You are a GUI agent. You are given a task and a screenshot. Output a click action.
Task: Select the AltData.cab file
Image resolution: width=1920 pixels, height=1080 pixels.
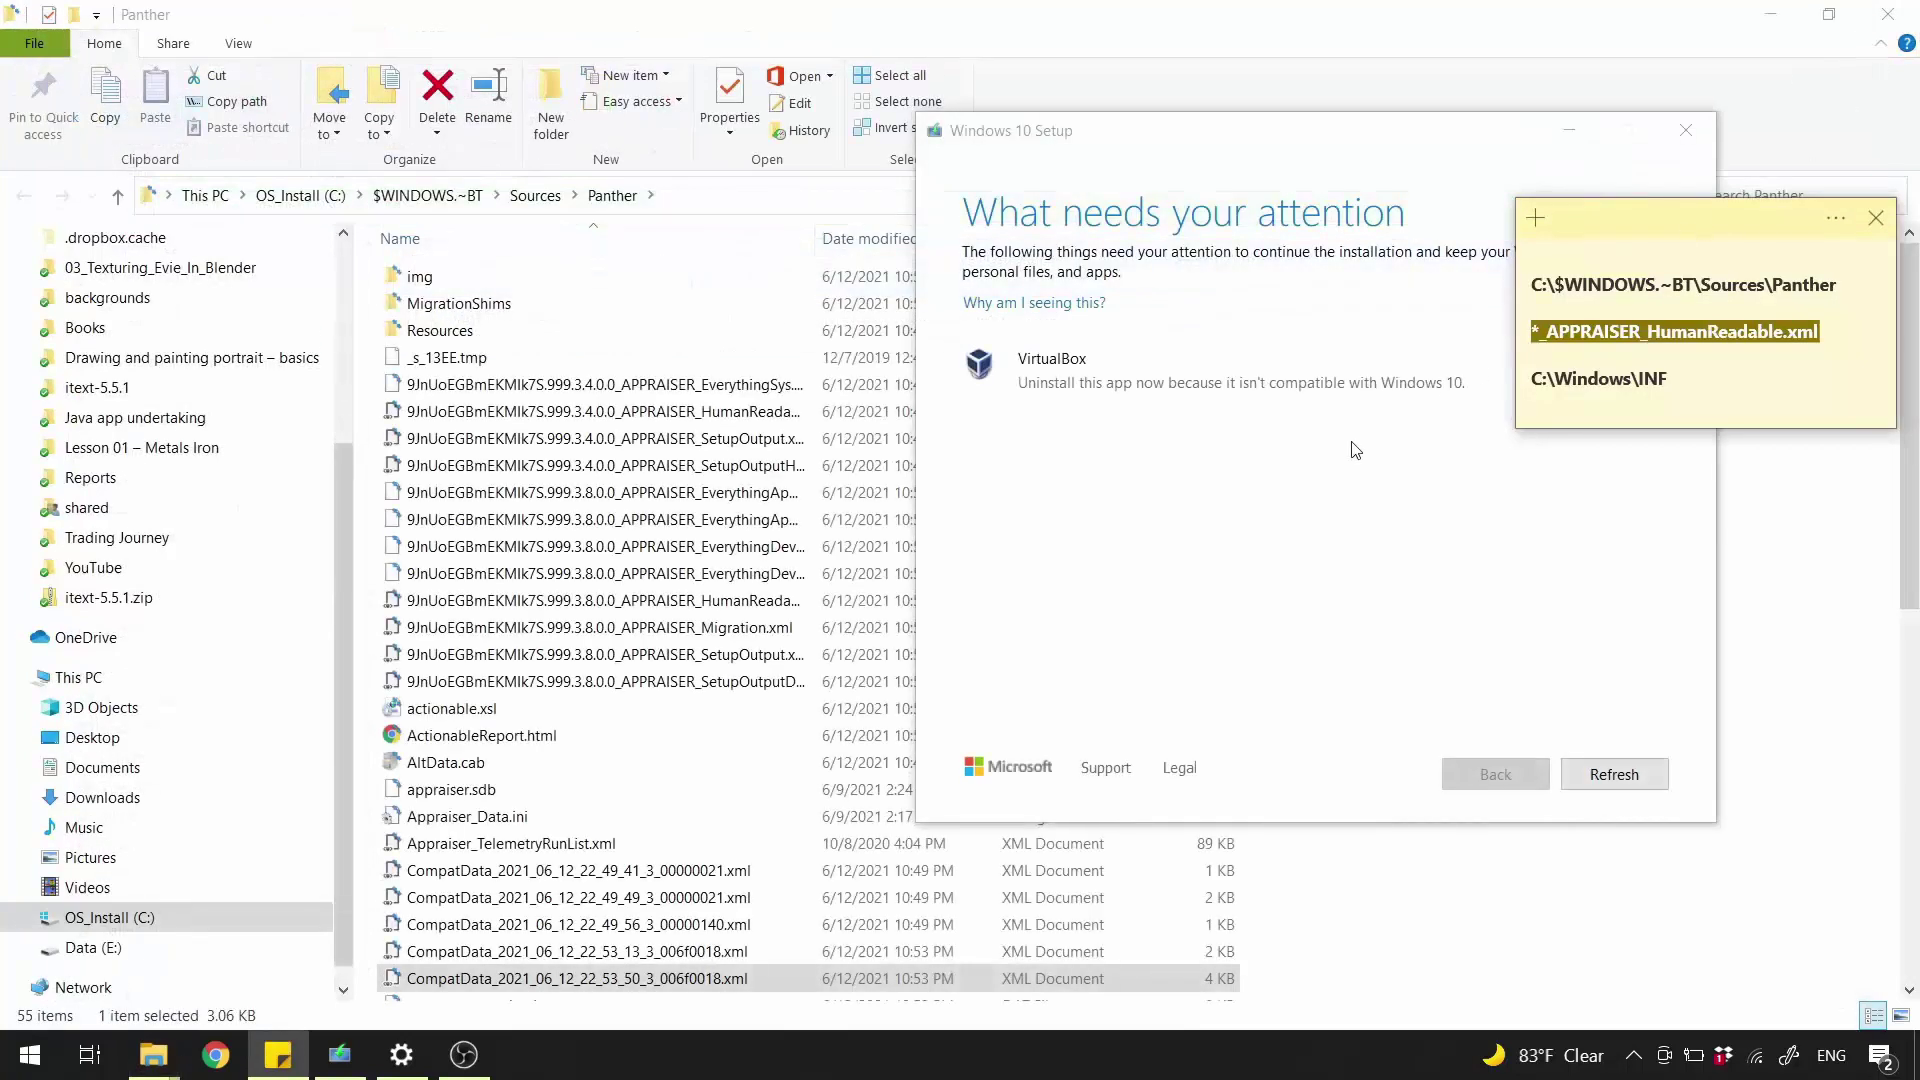click(x=445, y=762)
